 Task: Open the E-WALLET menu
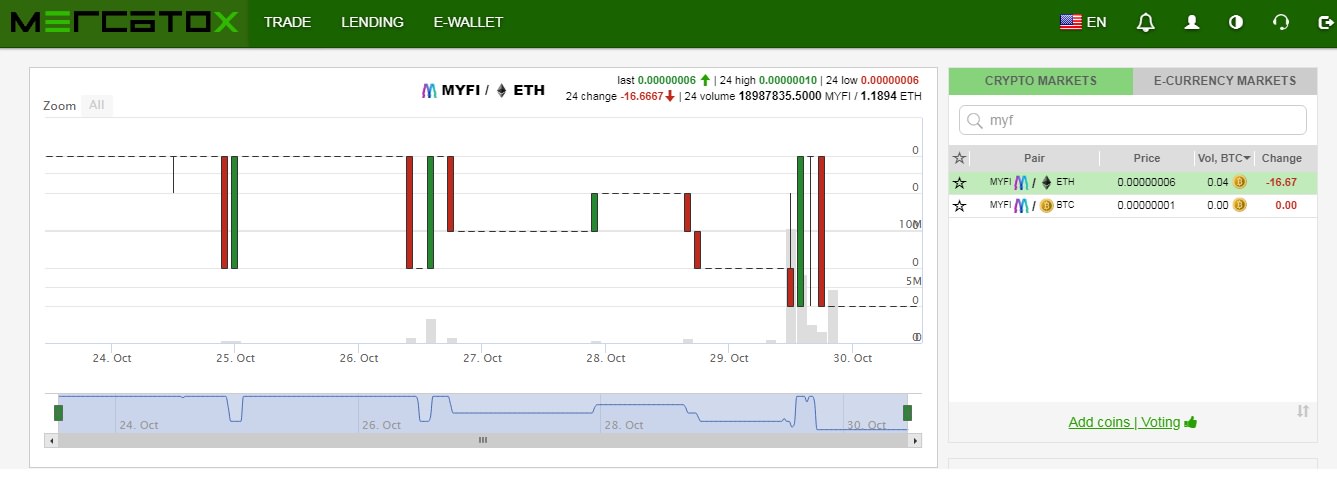coord(468,22)
